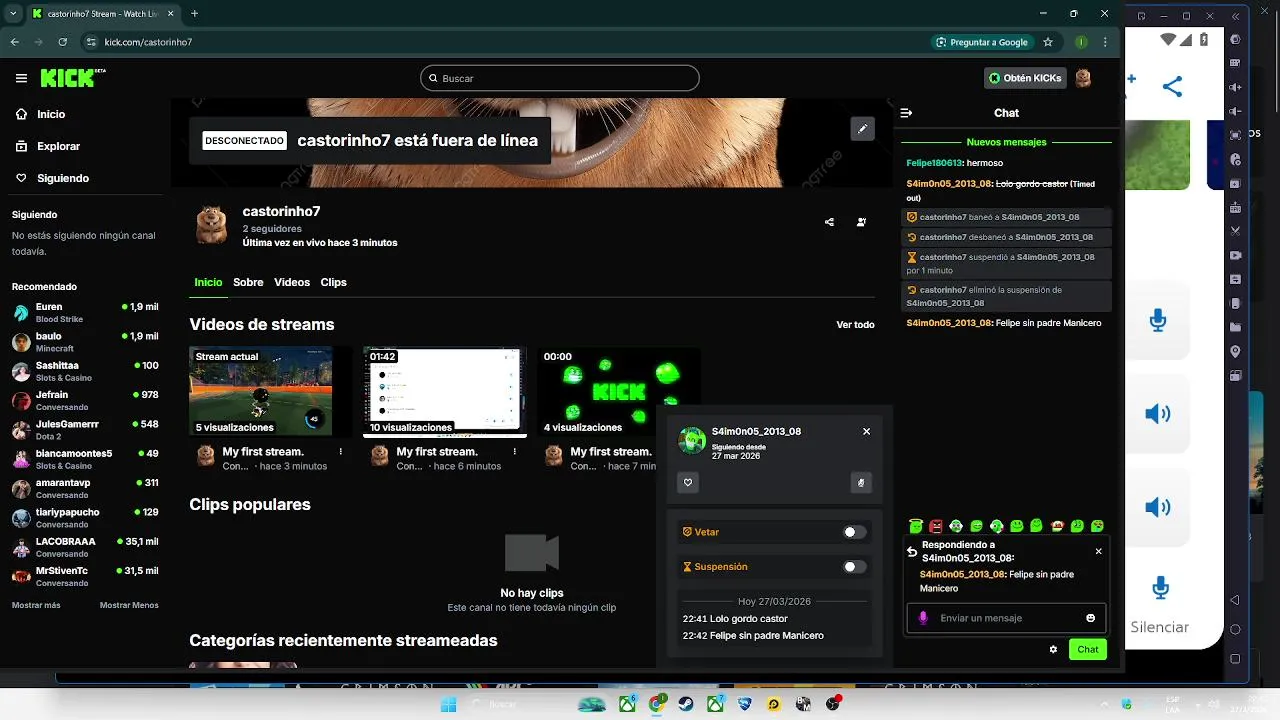
Task: Click the follow user icon next to share
Action: click(x=861, y=222)
